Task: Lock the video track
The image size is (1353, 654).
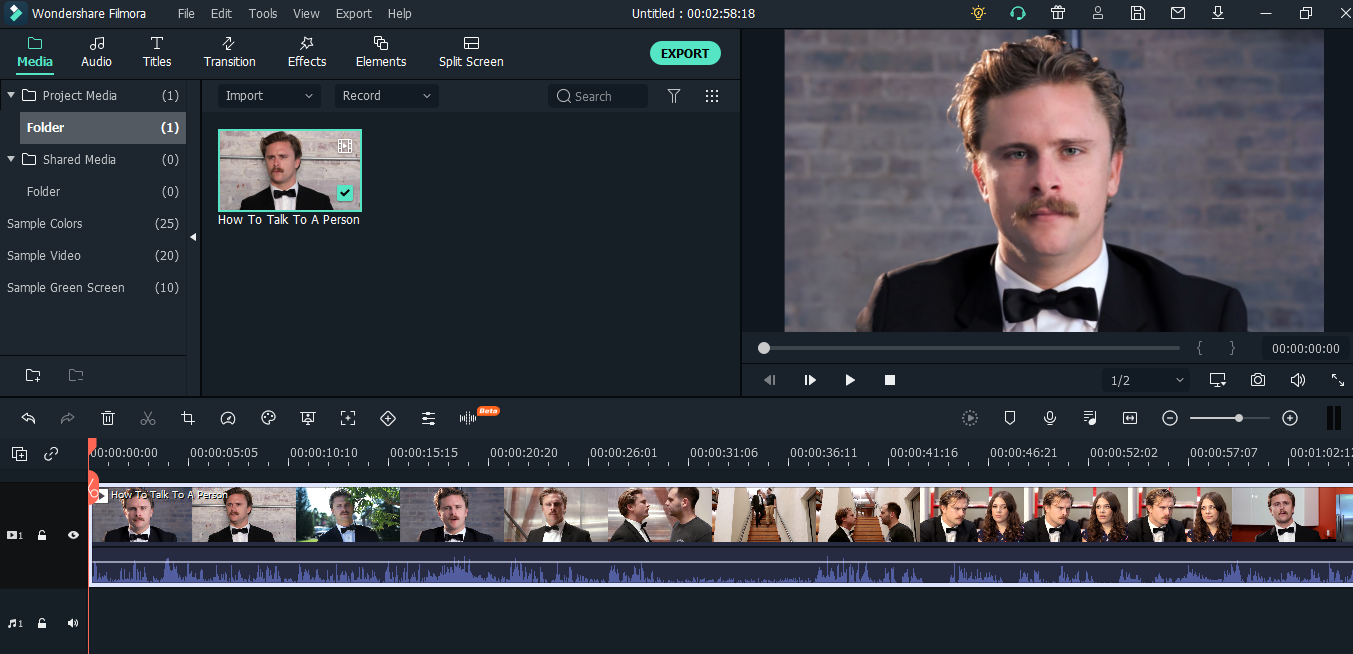Action: click(41, 535)
